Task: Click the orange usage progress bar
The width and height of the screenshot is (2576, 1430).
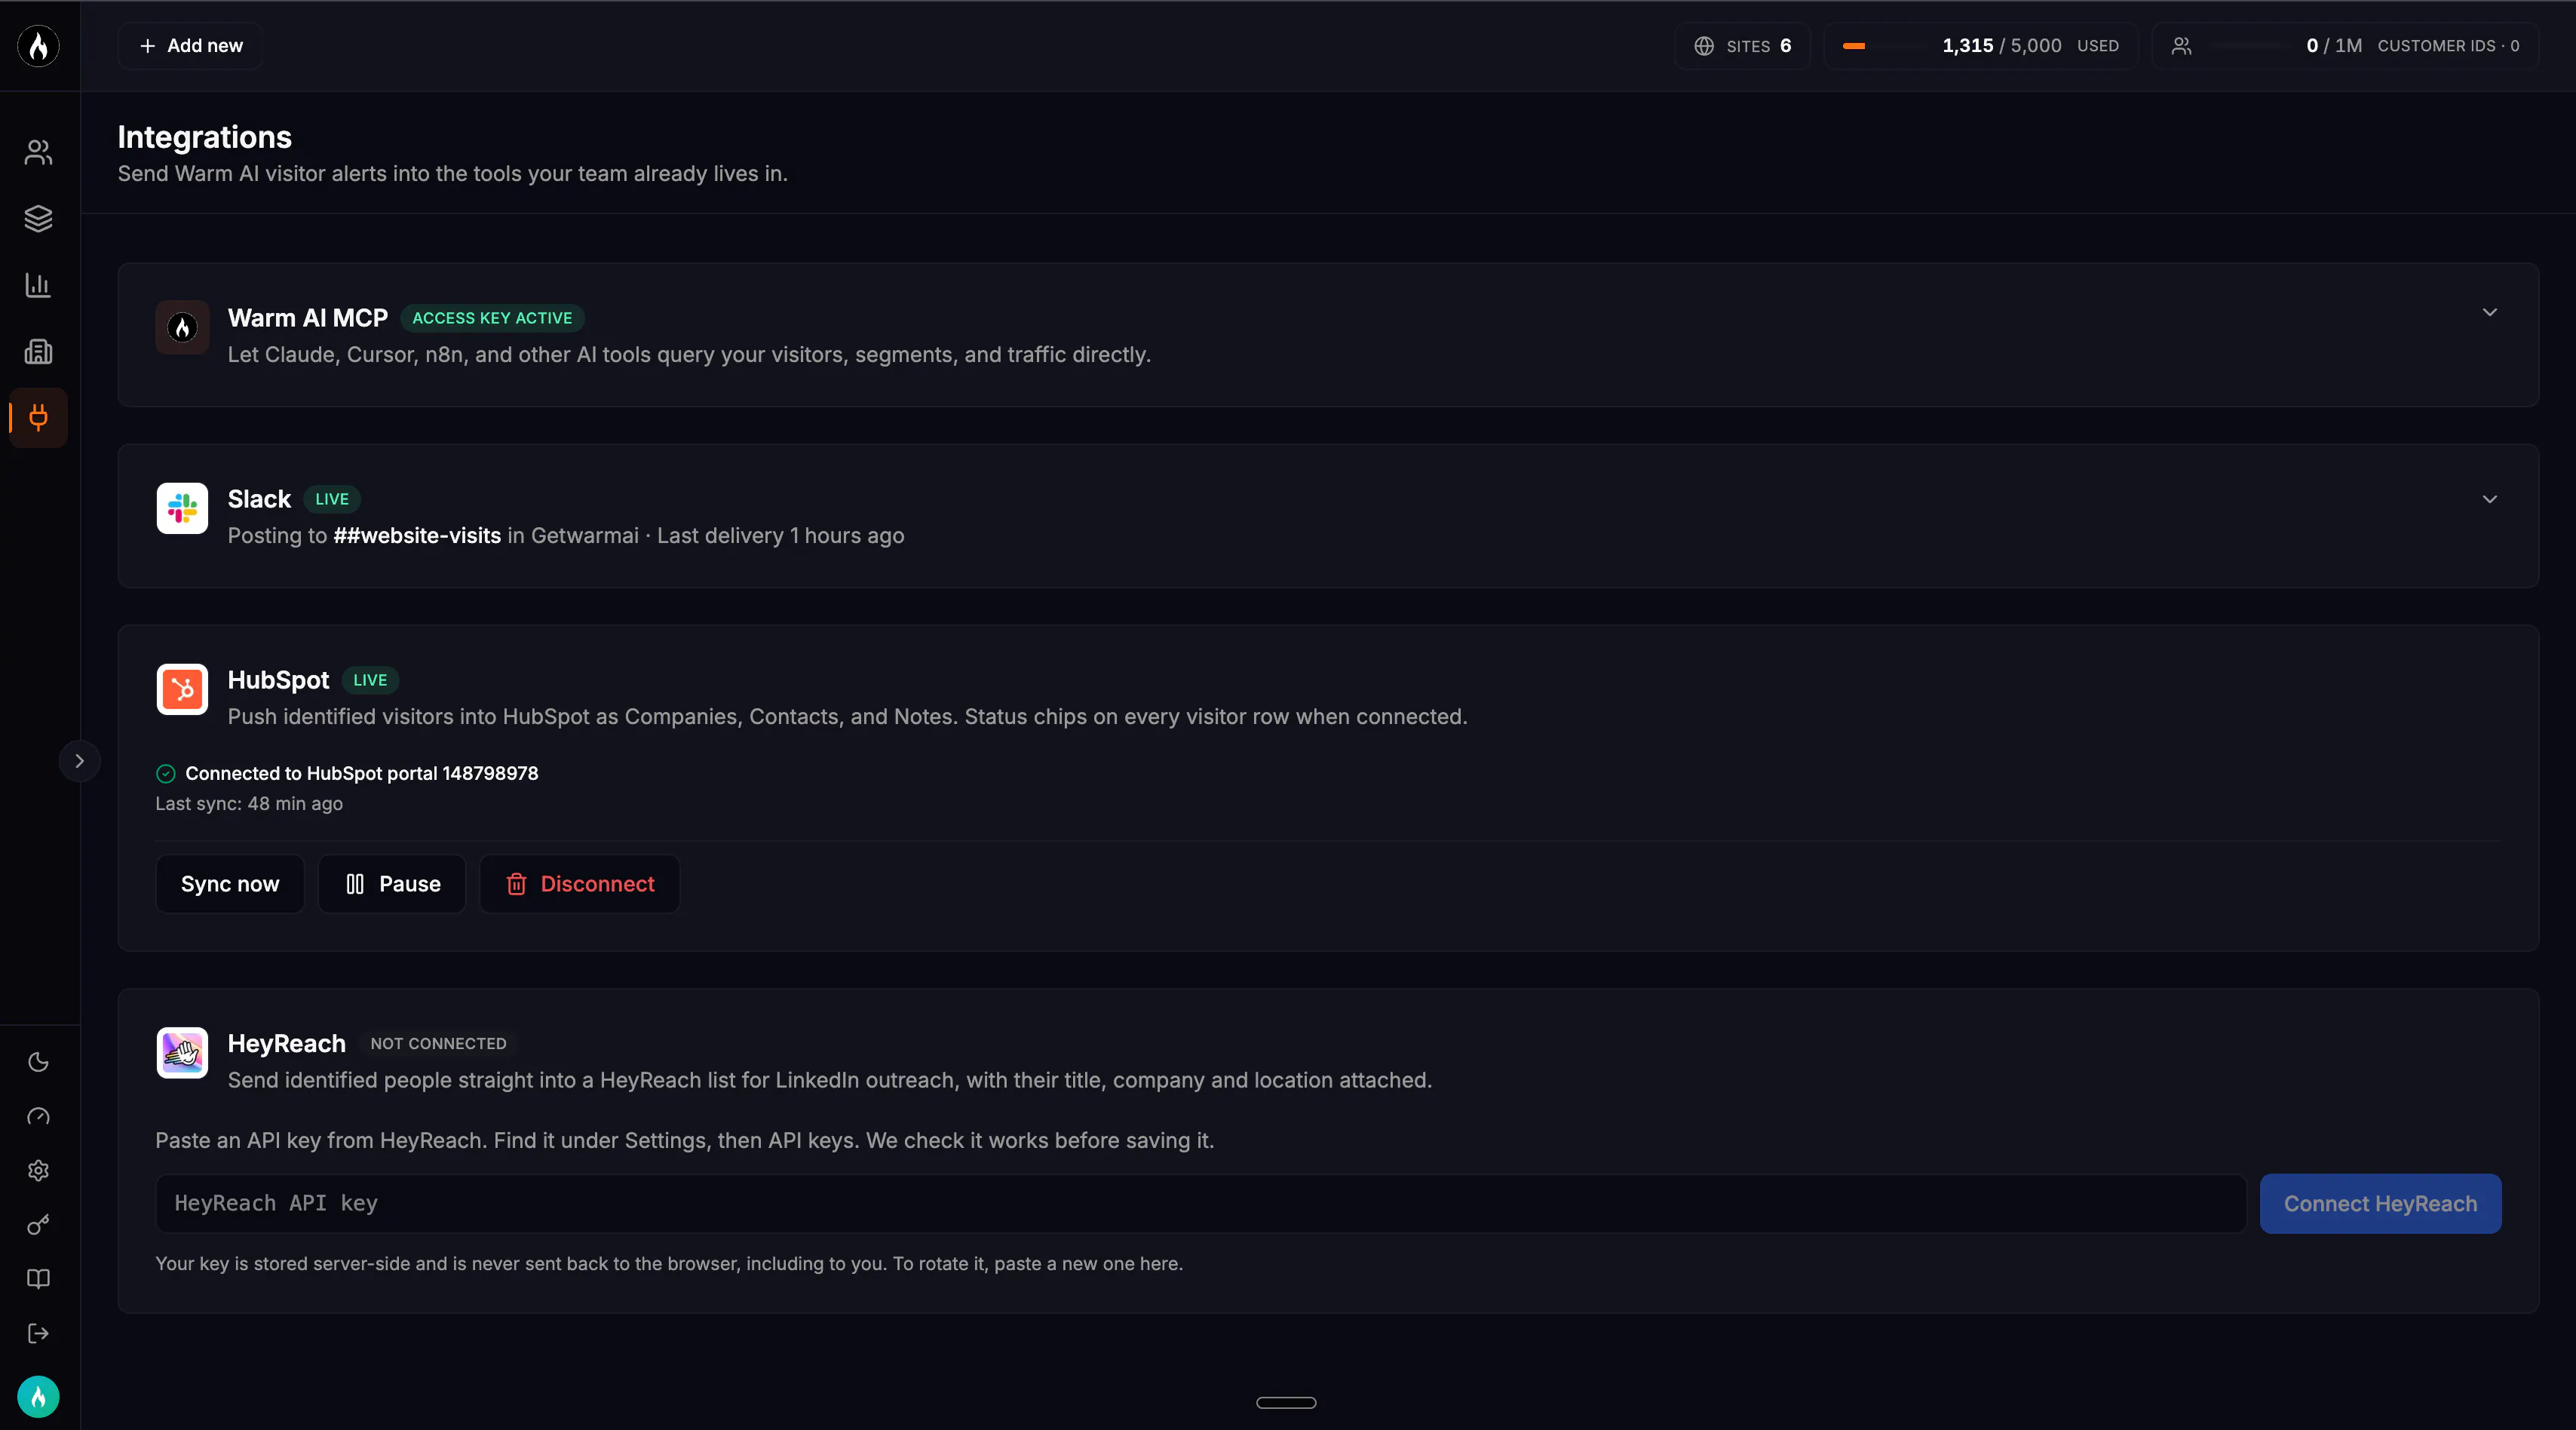Action: (1884, 46)
